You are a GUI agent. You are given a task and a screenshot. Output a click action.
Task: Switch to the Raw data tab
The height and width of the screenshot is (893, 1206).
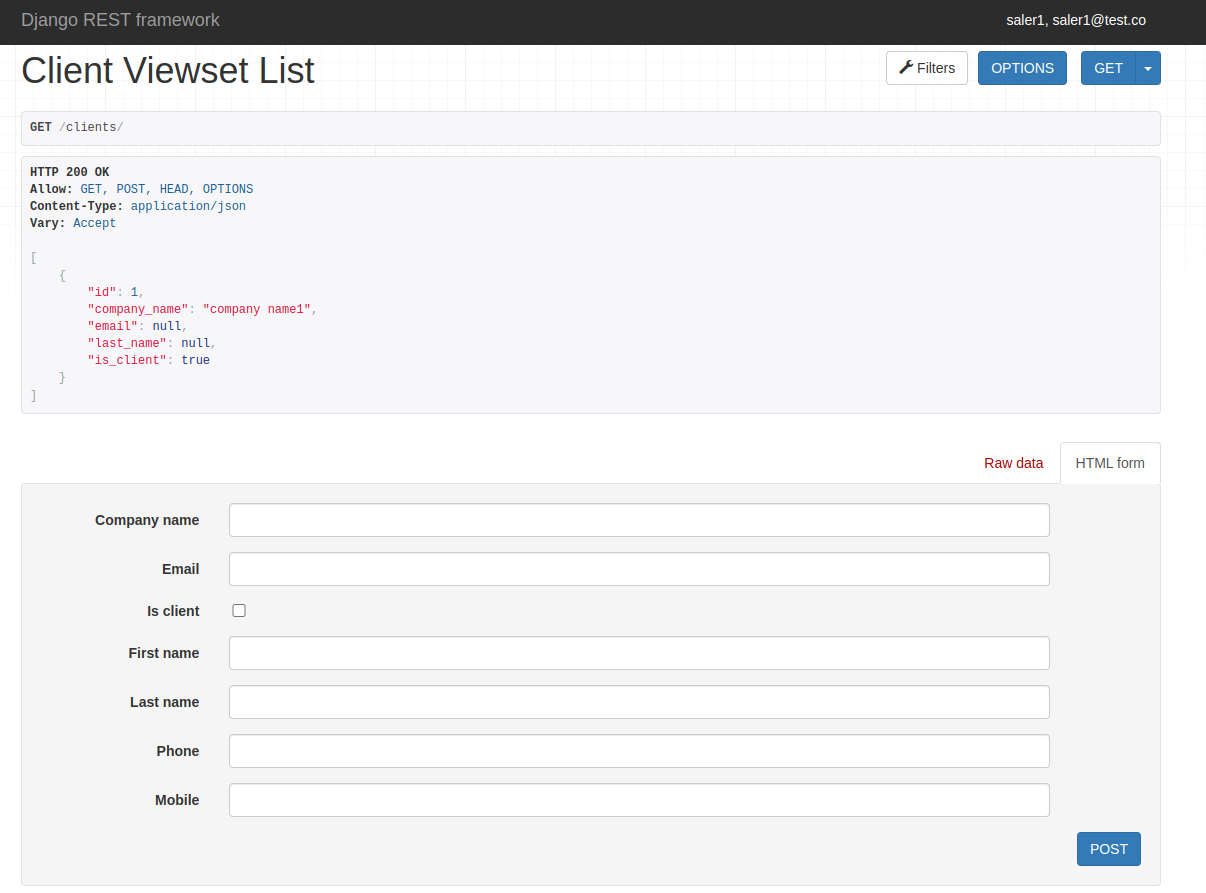pyautogui.click(x=1013, y=463)
